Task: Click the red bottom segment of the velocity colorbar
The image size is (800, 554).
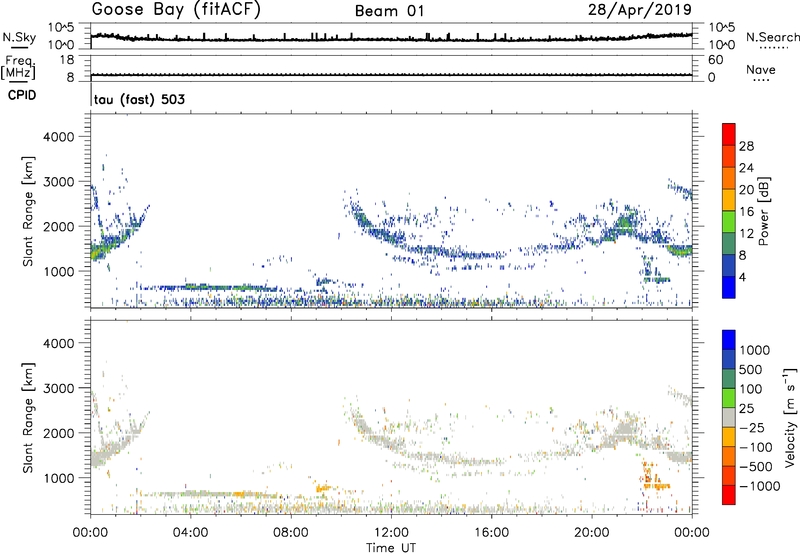Action: click(x=729, y=495)
